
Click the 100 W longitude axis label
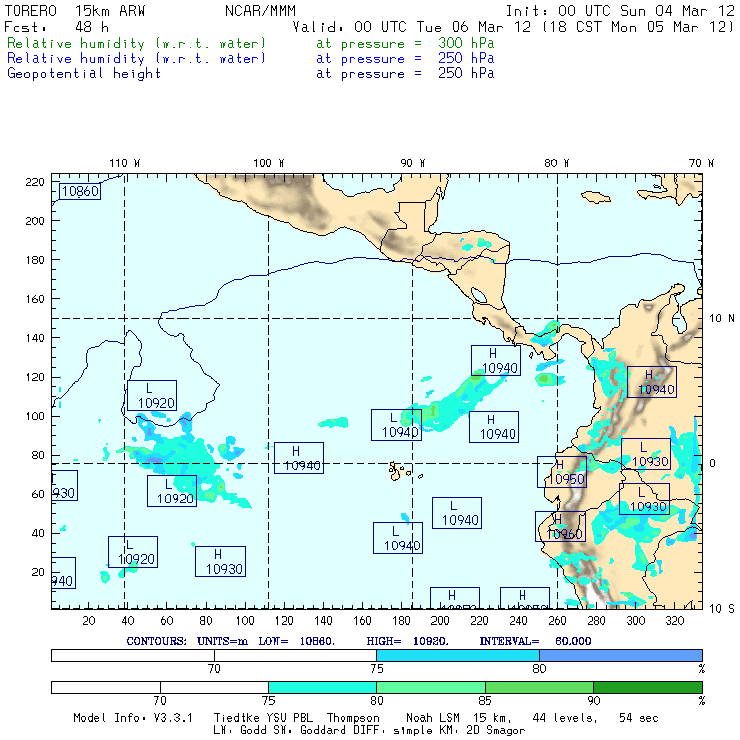pyautogui.click(x=268, y=163)
